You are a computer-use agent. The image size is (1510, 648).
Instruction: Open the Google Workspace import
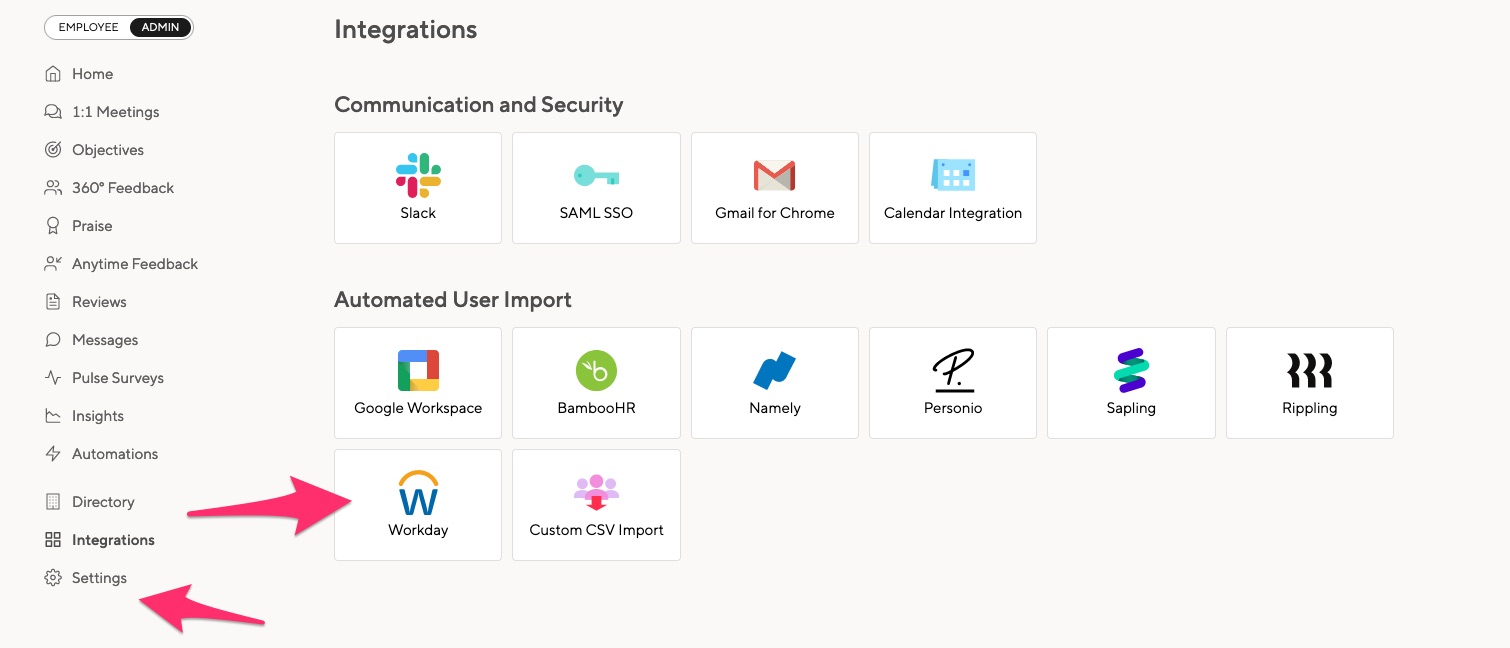pyautogui.click(x=417, y=382)
